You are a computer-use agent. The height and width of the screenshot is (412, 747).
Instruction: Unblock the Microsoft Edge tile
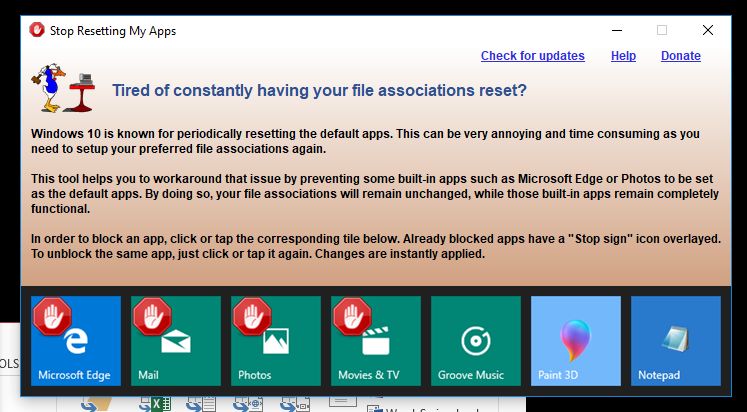pos(76,341)
